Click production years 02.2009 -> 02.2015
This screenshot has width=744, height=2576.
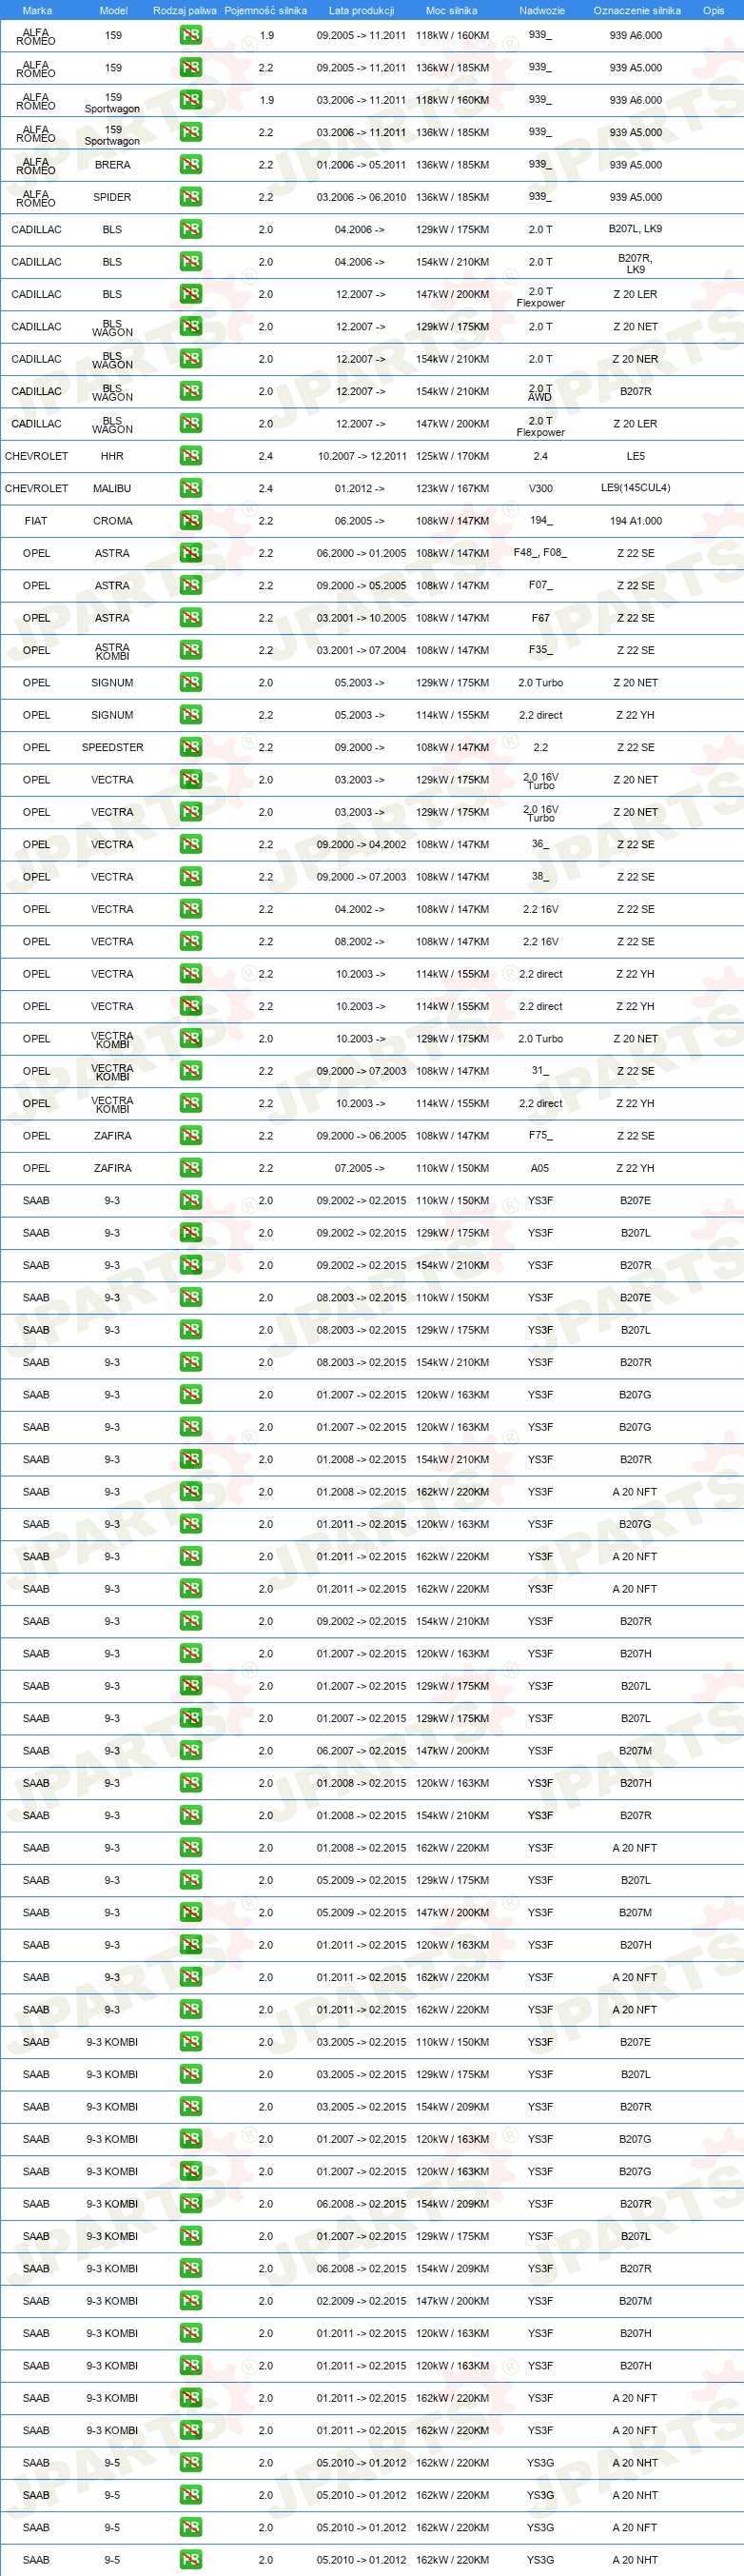(x=361, y=2301)
